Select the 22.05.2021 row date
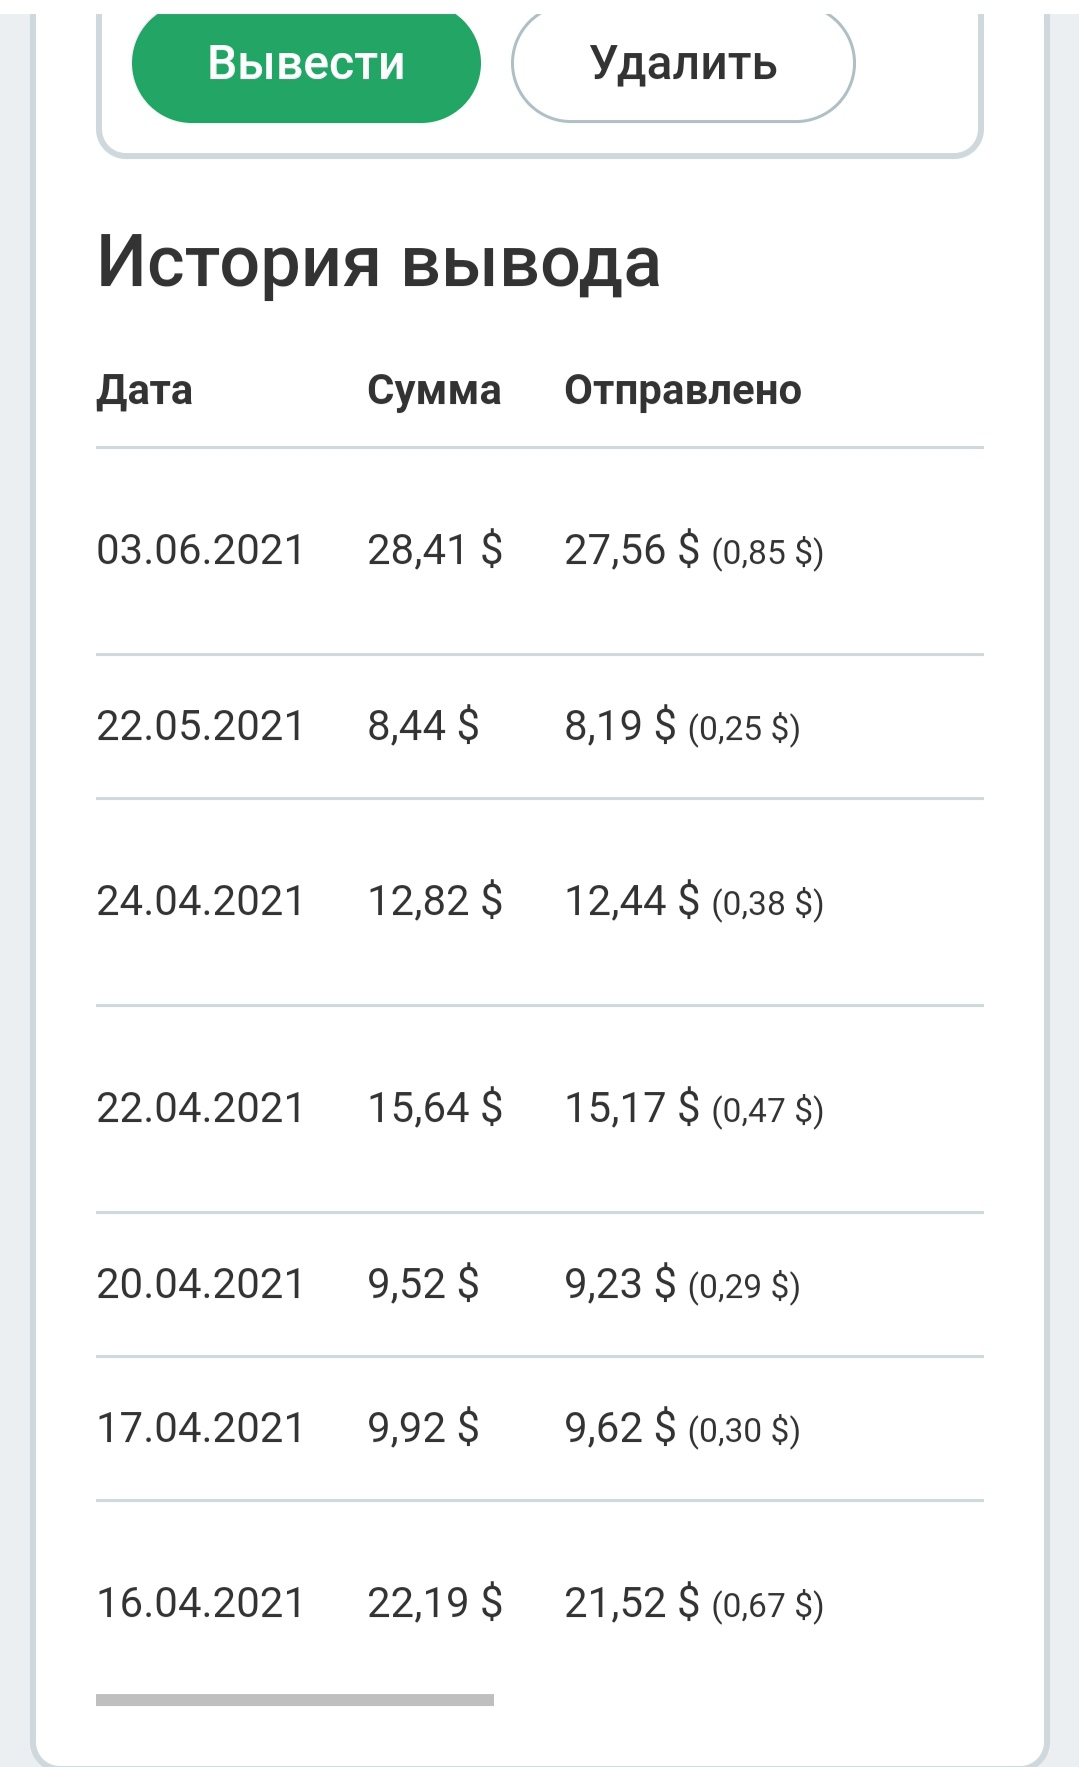 200,726
